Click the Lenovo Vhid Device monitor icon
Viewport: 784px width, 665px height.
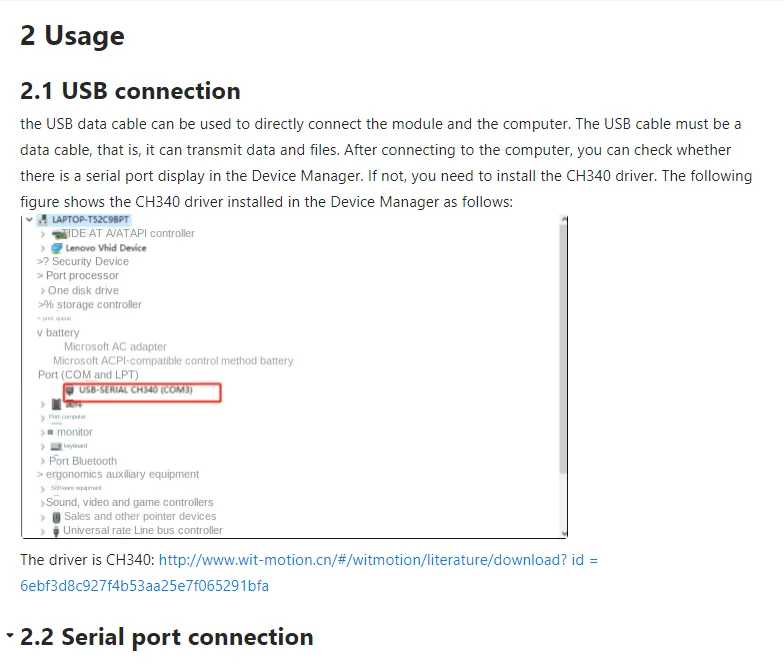pyautogui.click(x=57, y=248)
